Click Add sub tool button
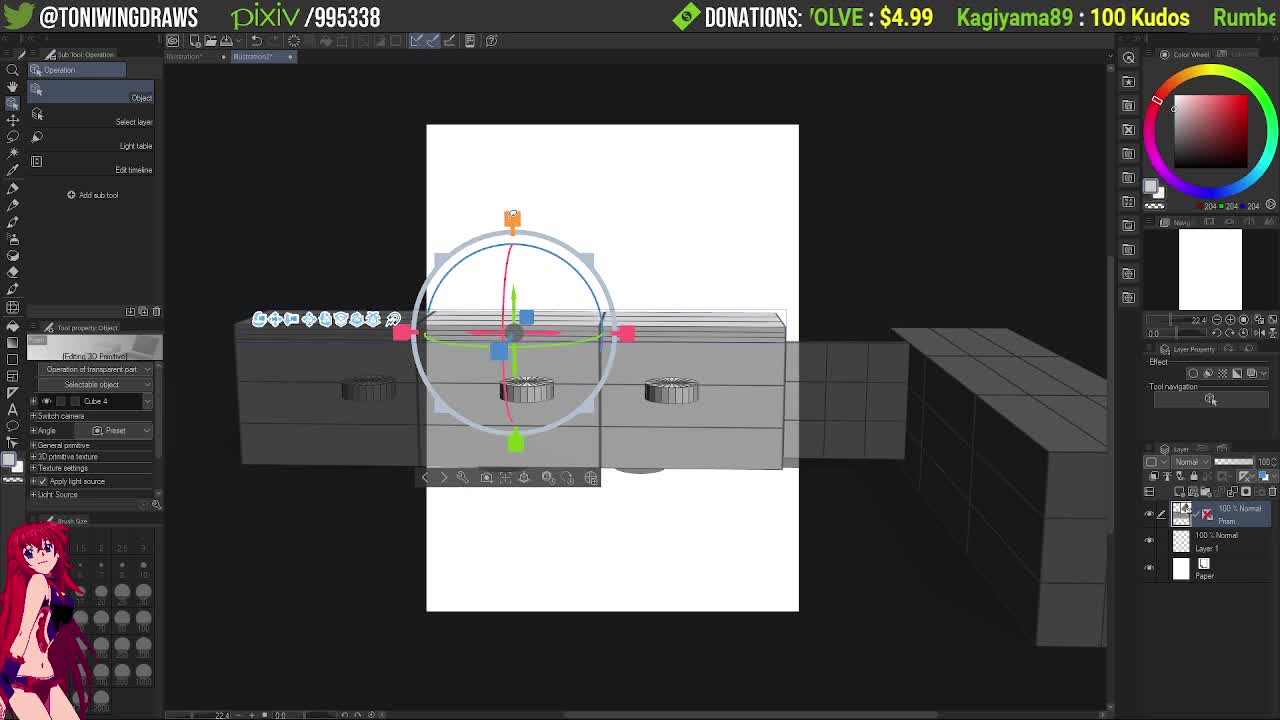 (x=93, y=195)
